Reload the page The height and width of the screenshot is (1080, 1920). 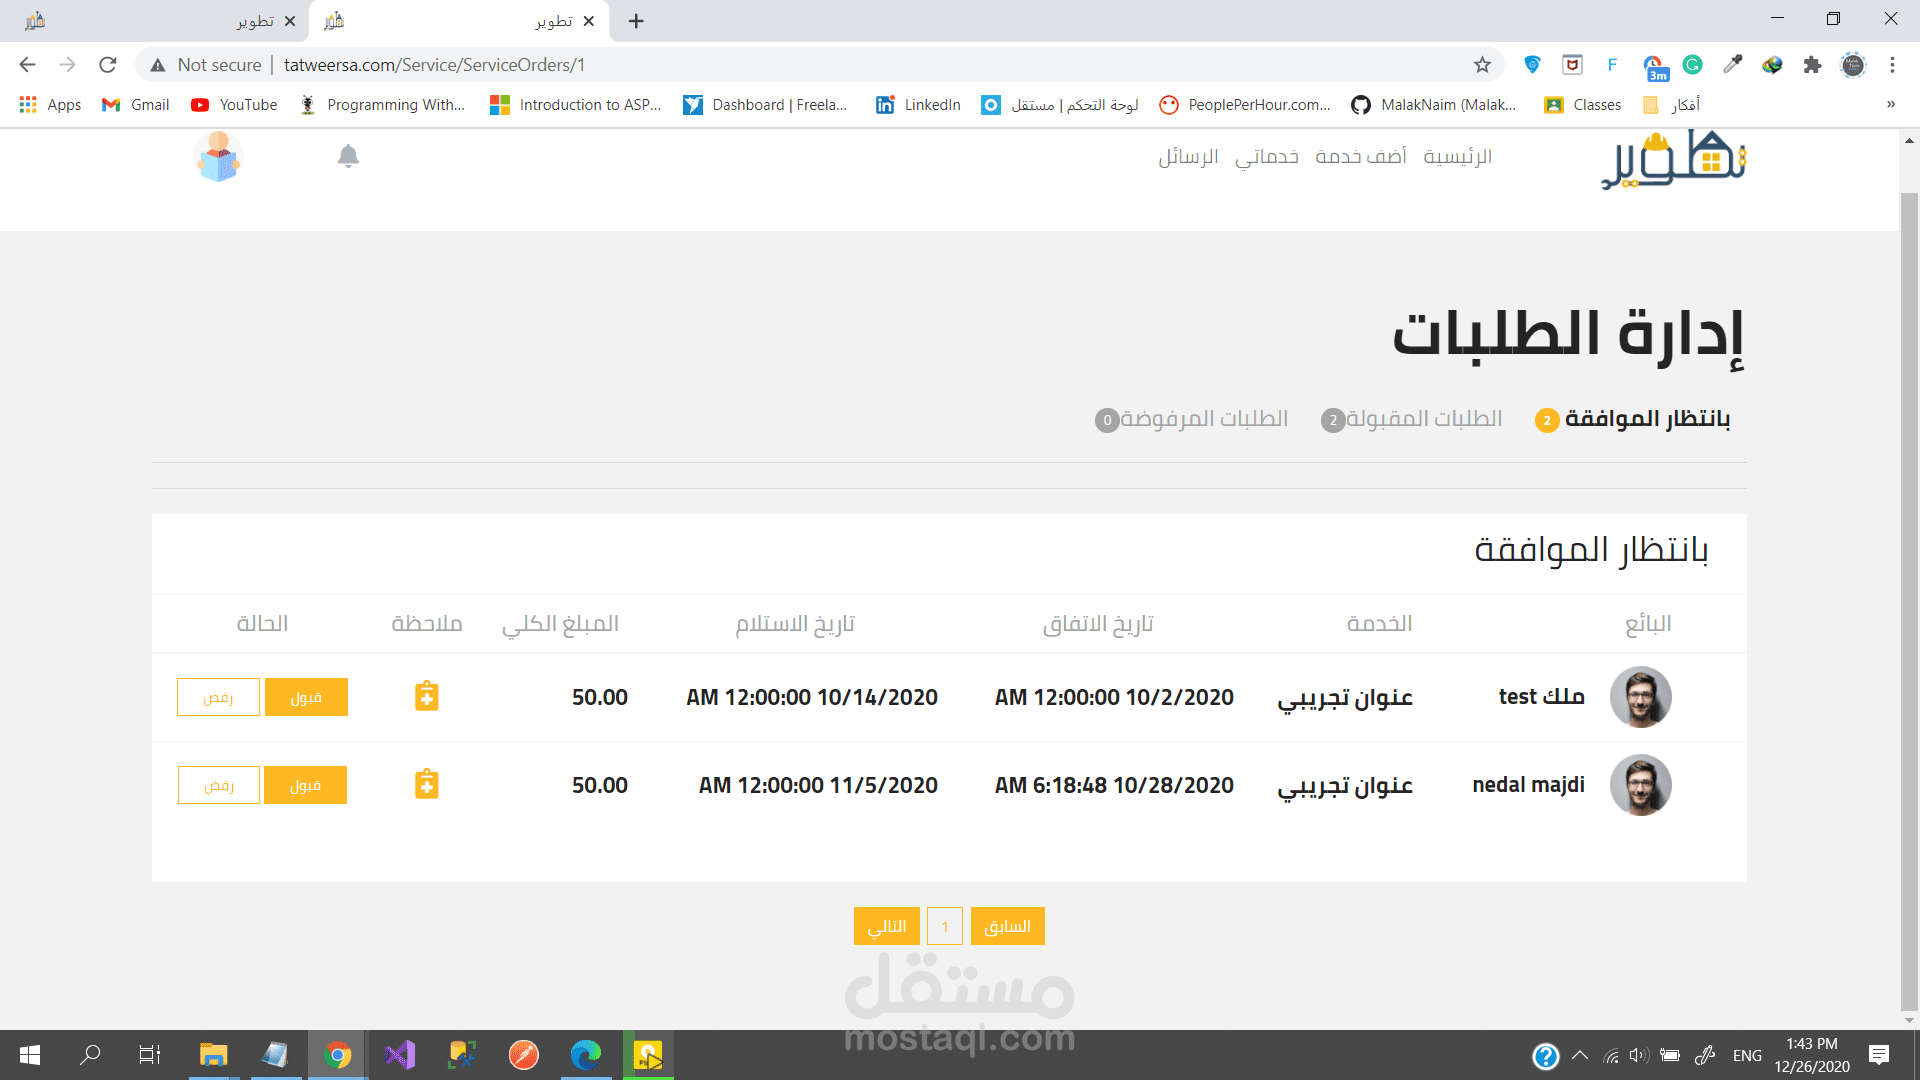coord(108,65)
